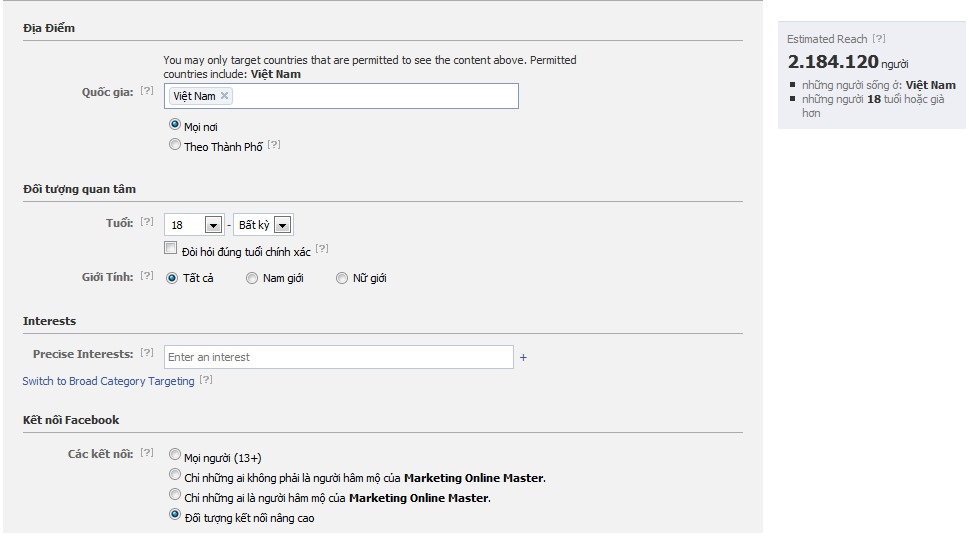Open help tooltip beside Estimated Reach

pyautogui.click(x=879, y=38)
